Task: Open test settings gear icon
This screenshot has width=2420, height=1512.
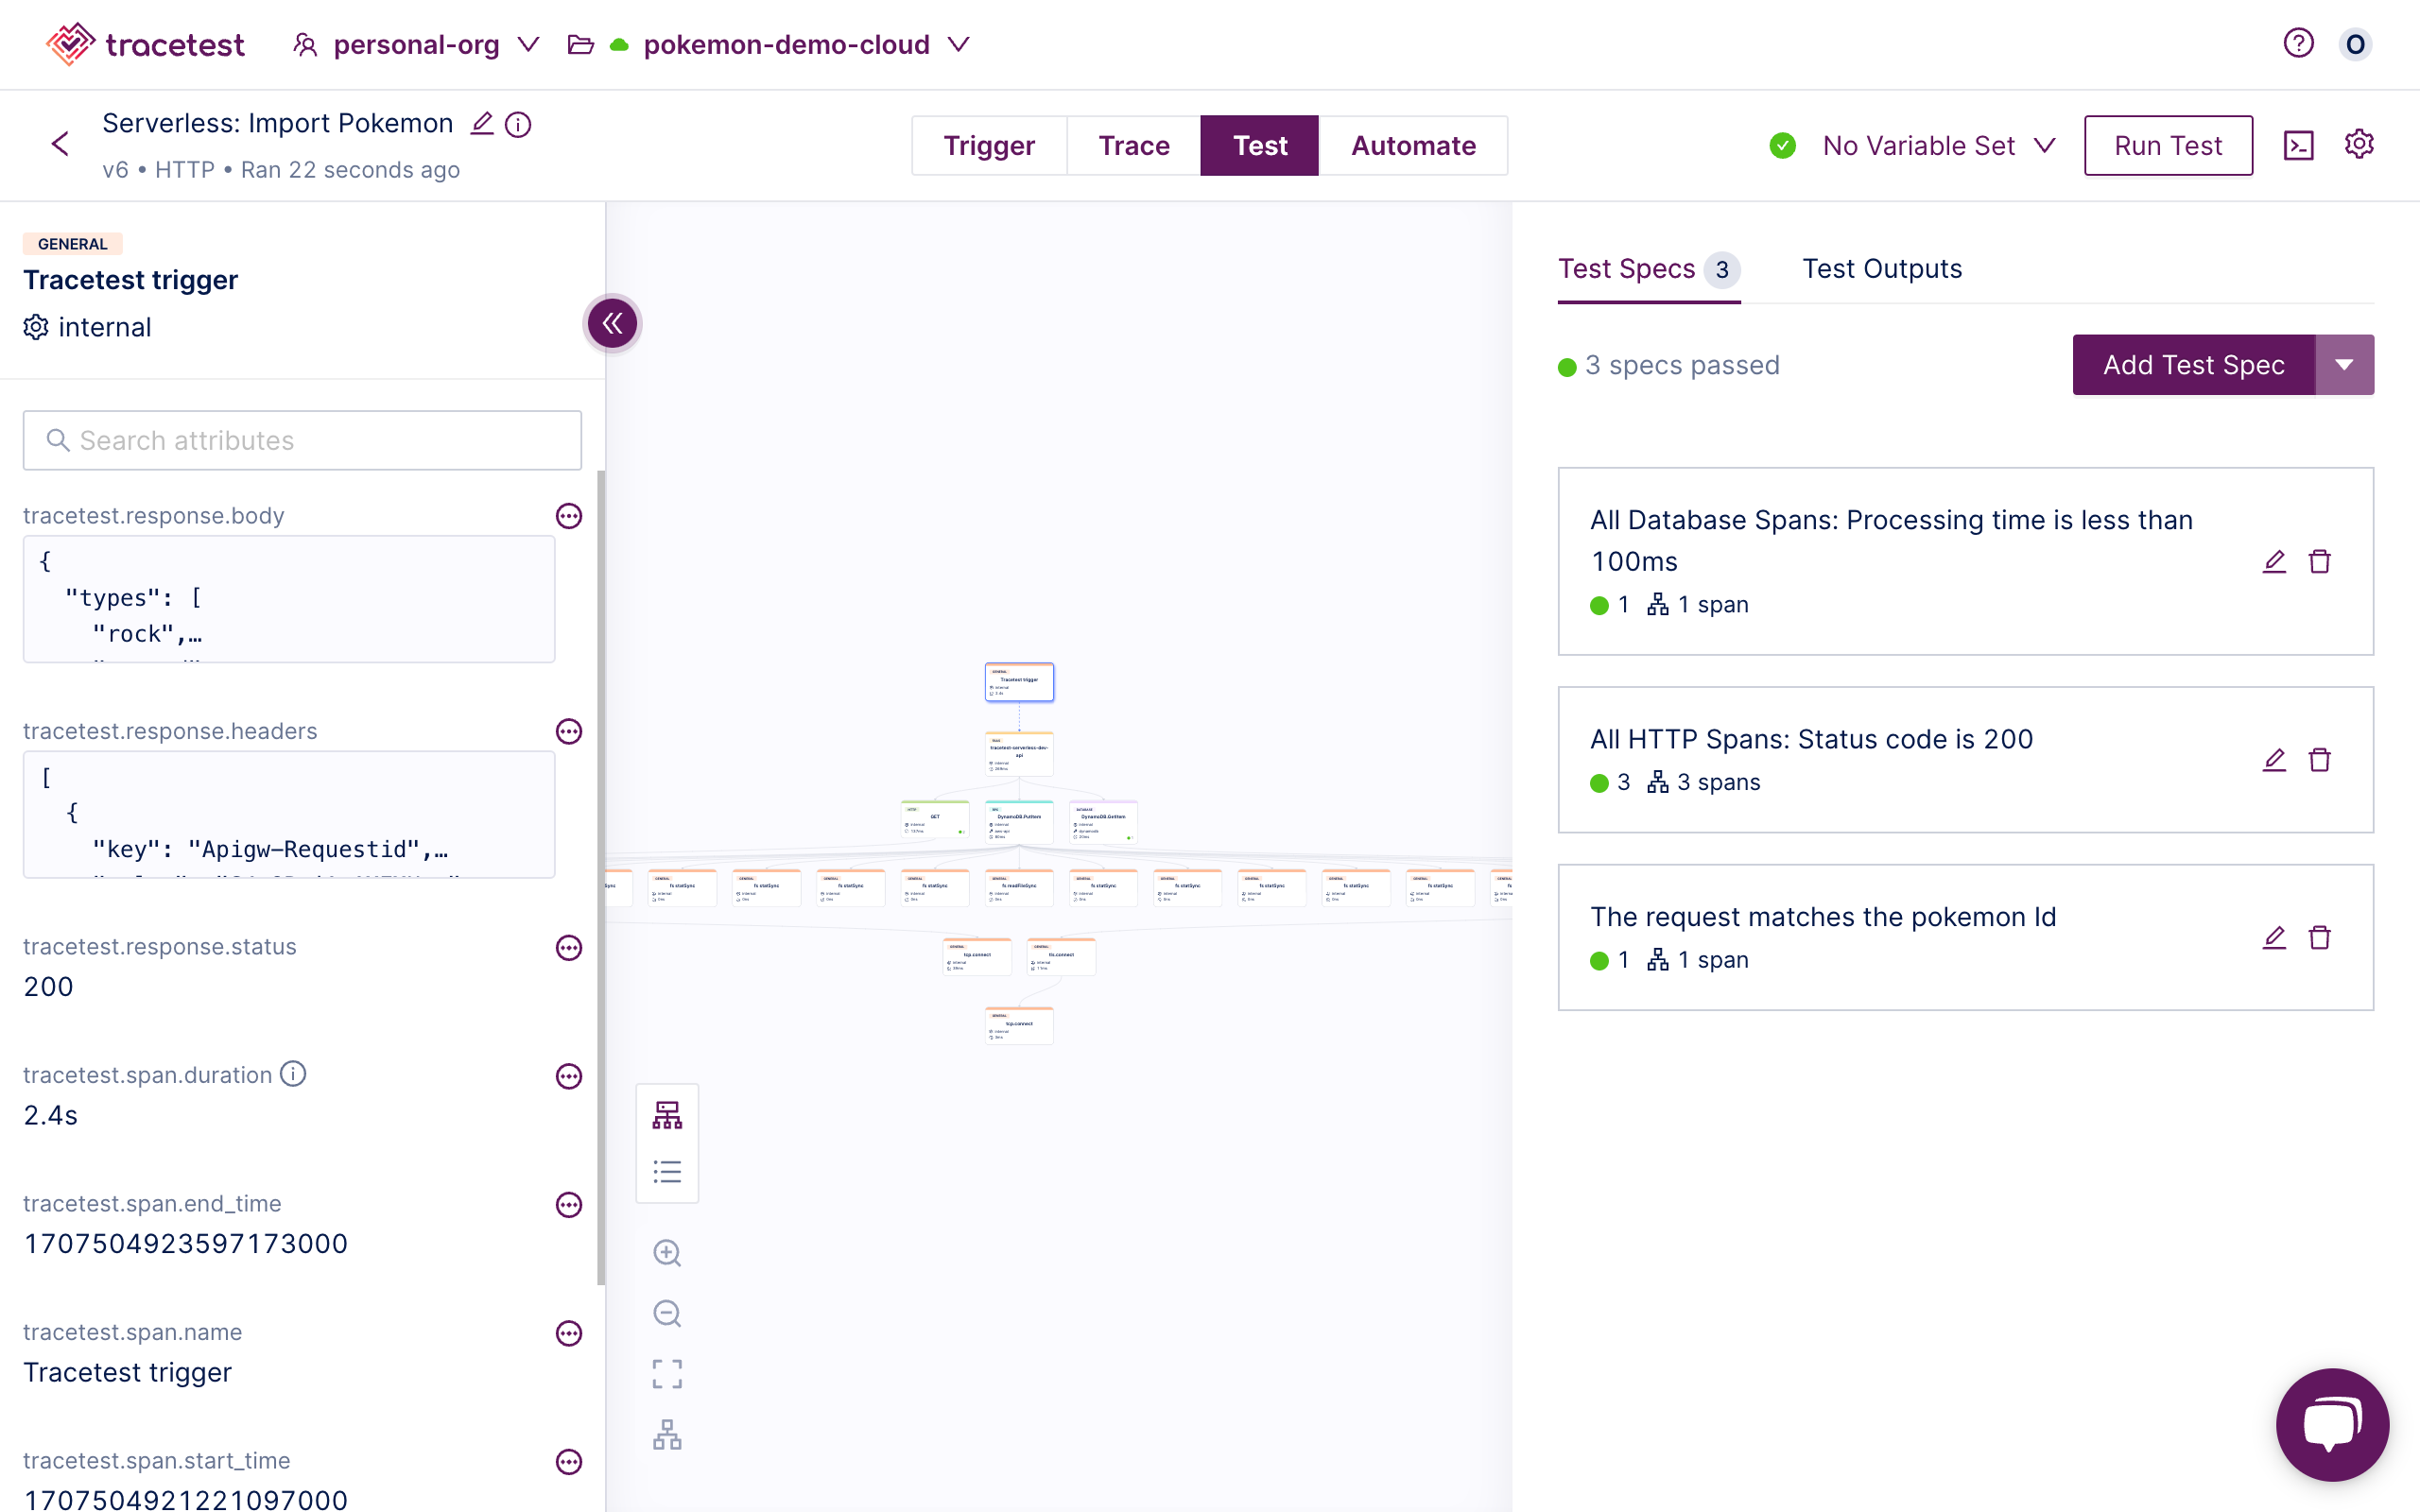Action: [2359, 144]
